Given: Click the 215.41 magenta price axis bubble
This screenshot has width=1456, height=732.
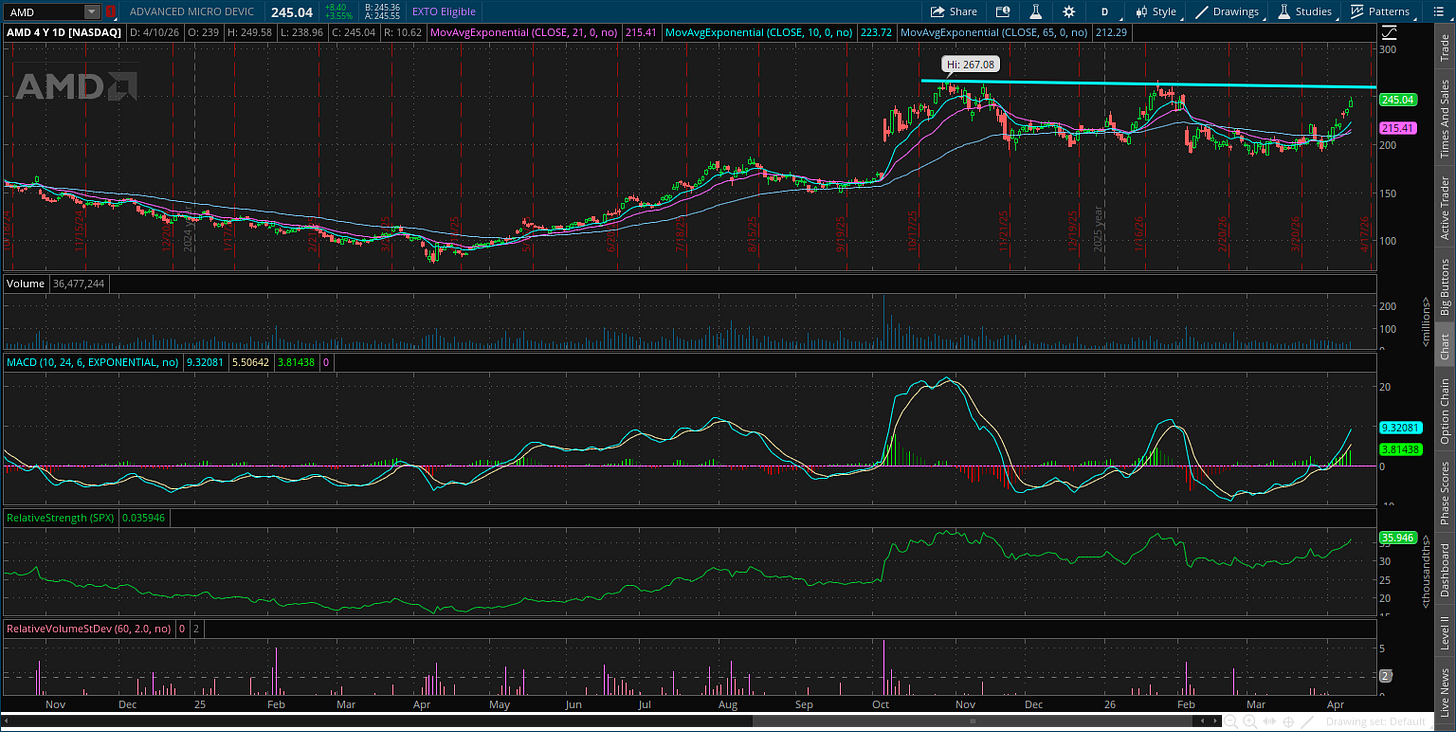Looking at the screenshot, I should (1397, 128).
